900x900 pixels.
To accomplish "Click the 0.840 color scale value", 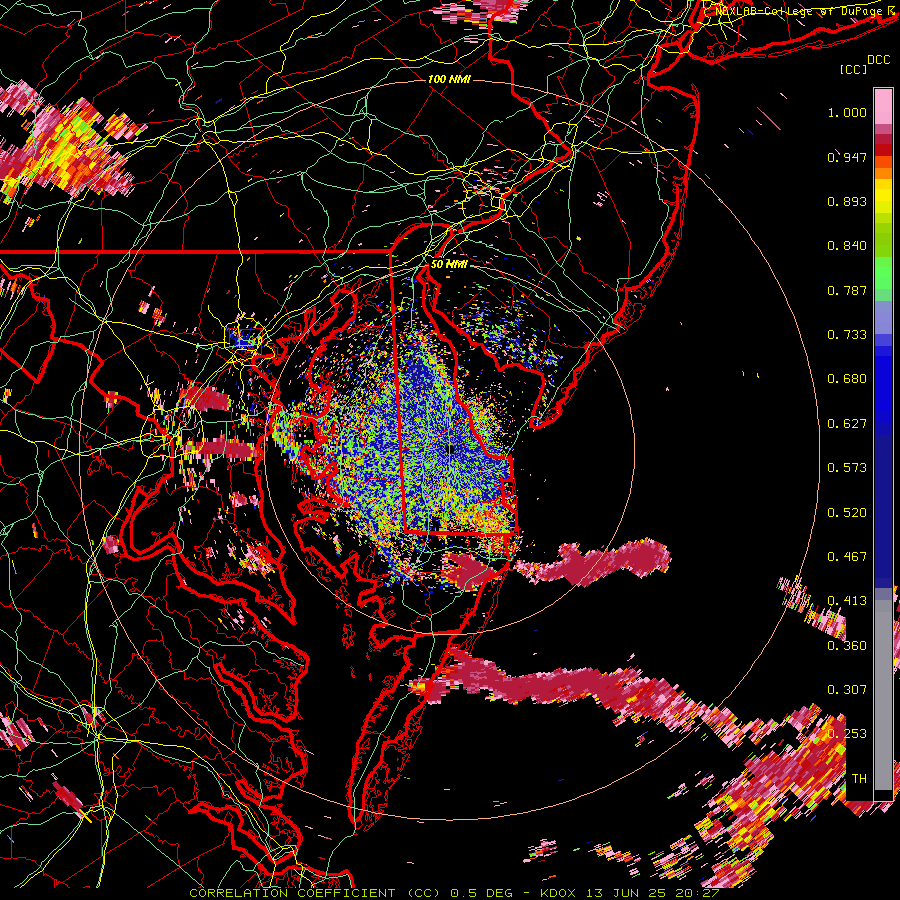I will [x=847, y=246].
